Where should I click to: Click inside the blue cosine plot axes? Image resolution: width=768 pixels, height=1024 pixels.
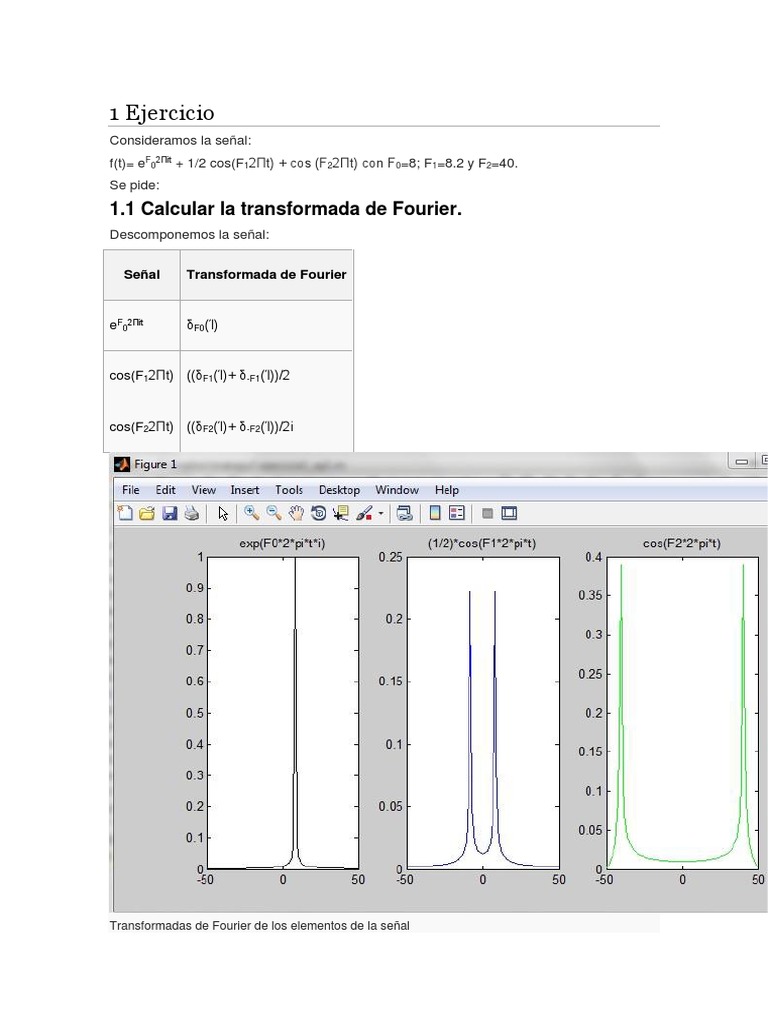tap(483, 712)
